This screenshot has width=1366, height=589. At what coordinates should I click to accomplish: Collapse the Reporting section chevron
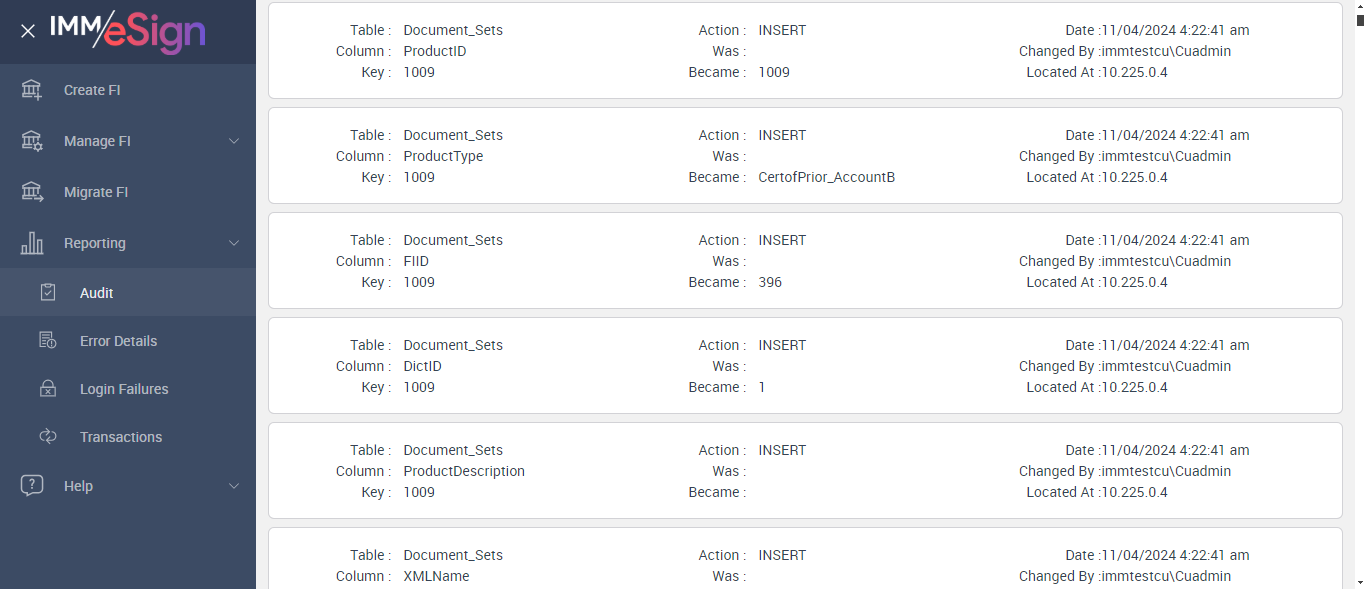click(x=234, y=243)
